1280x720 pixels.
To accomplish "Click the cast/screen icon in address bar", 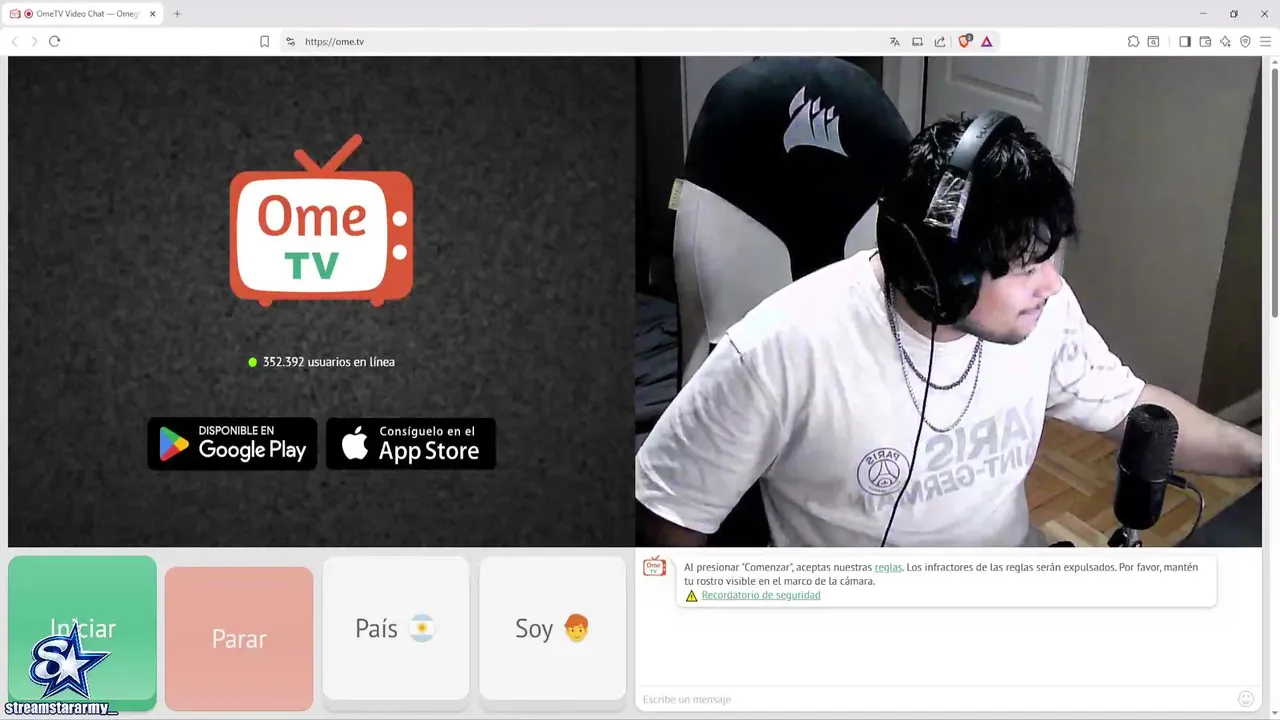I will 917,41.
